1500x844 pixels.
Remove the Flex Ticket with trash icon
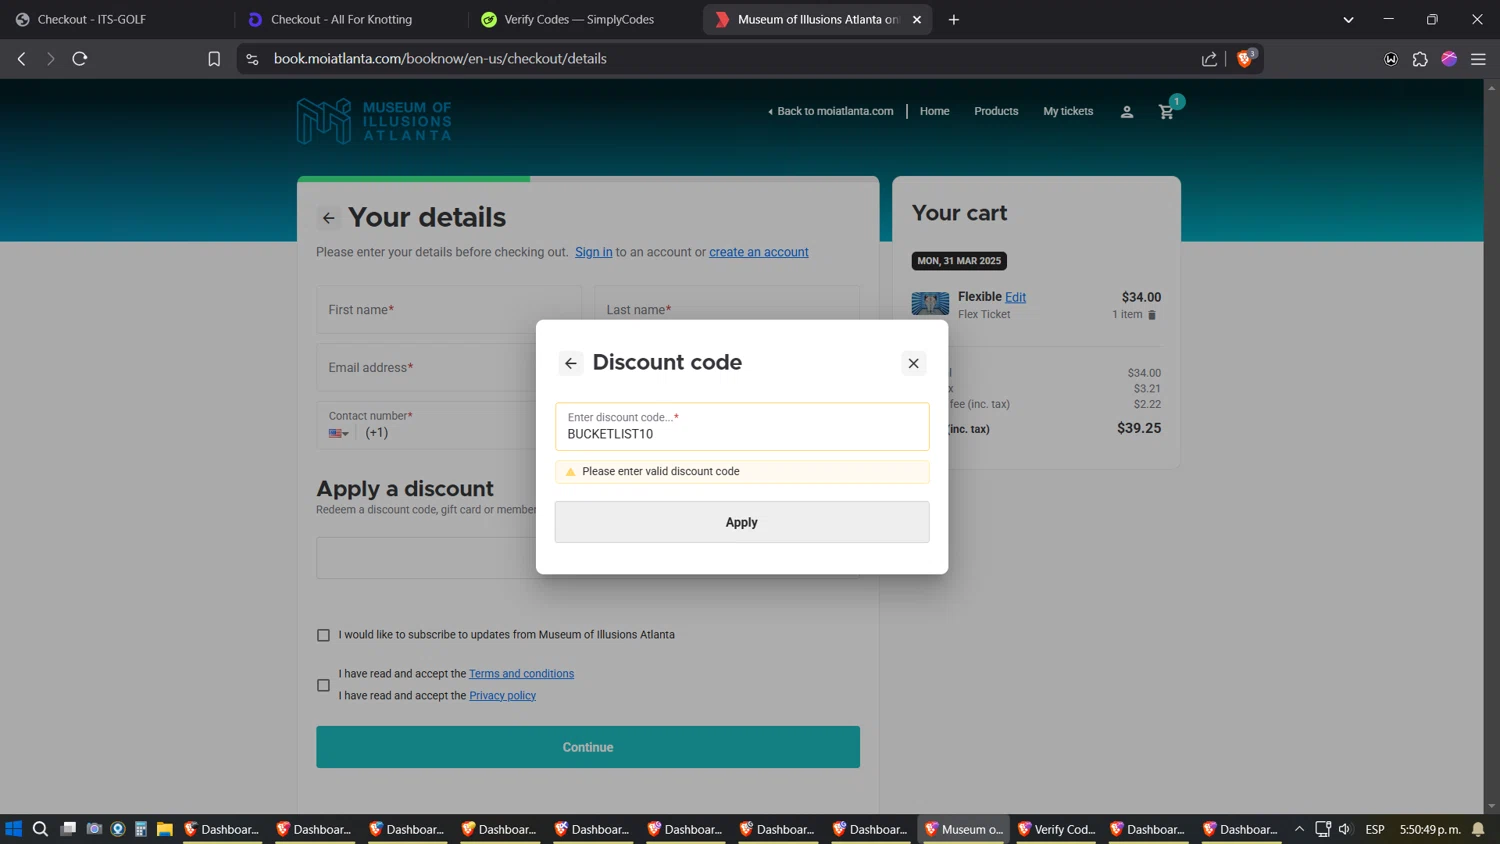tap(1152, 315)
